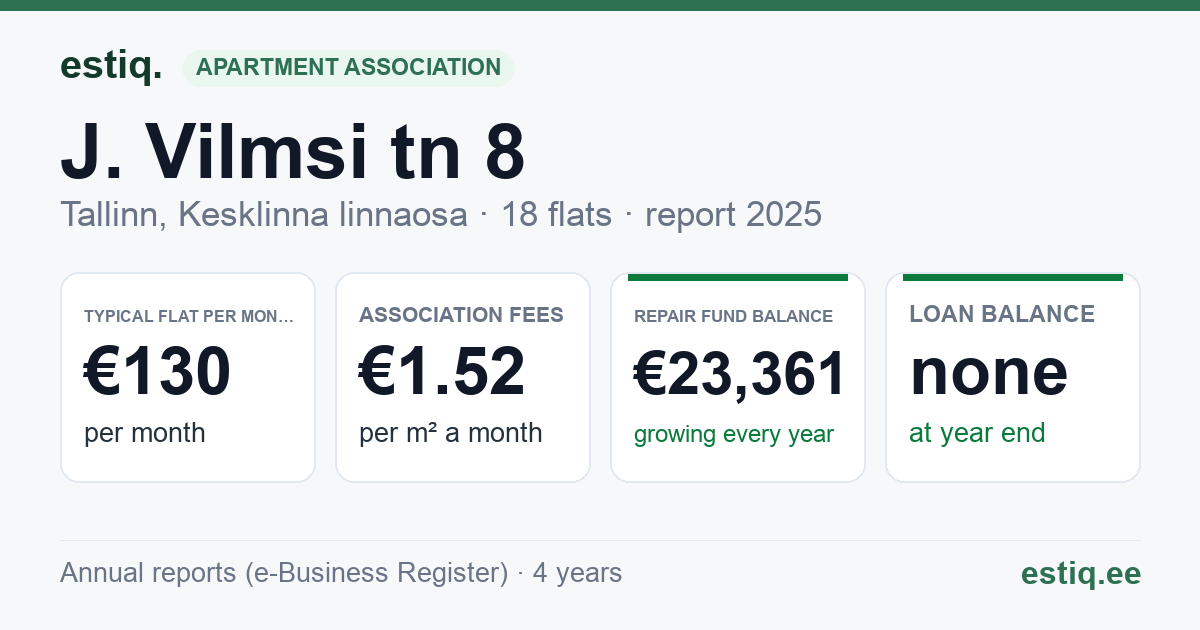Open the Association Fees card
The width and height of the screenshot is (1200, 630).
(463, 378)
